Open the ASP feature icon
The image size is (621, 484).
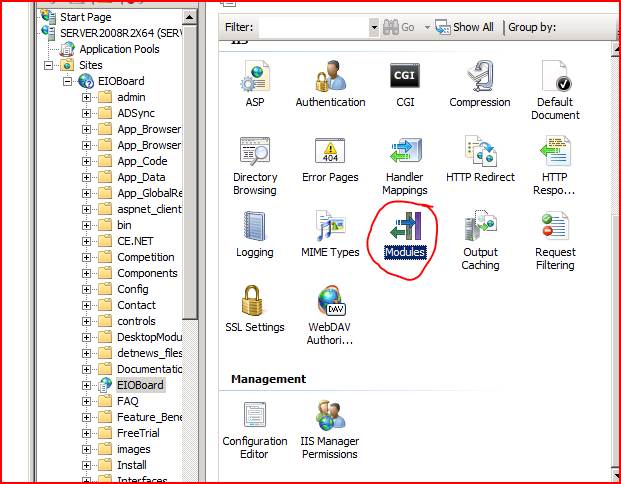click(x=255, y=84)
